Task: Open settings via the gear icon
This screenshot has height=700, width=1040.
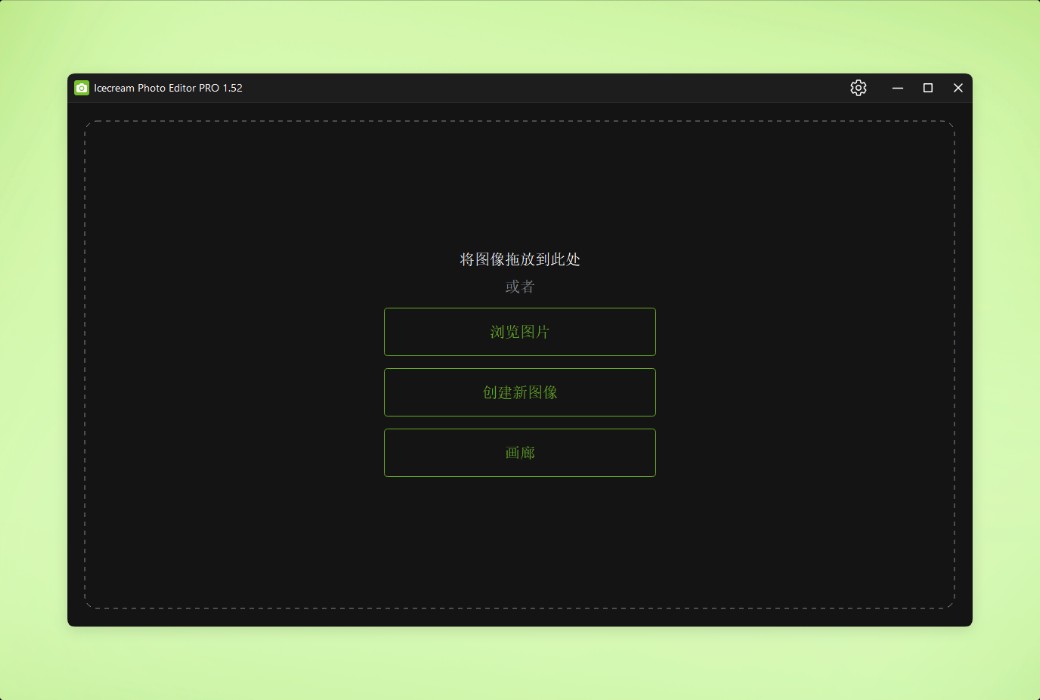Action: tap(858, 88)
